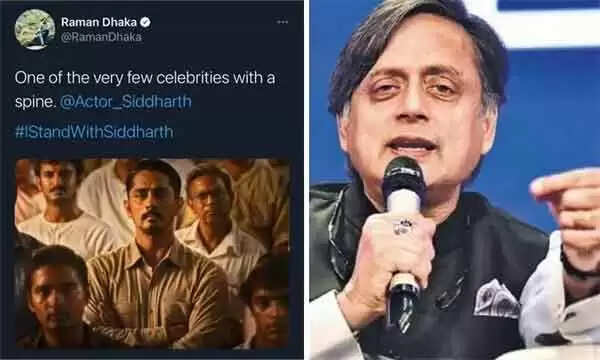Click the blue verified badge
This screenshot has width=600, height=360.
[145, 22]
